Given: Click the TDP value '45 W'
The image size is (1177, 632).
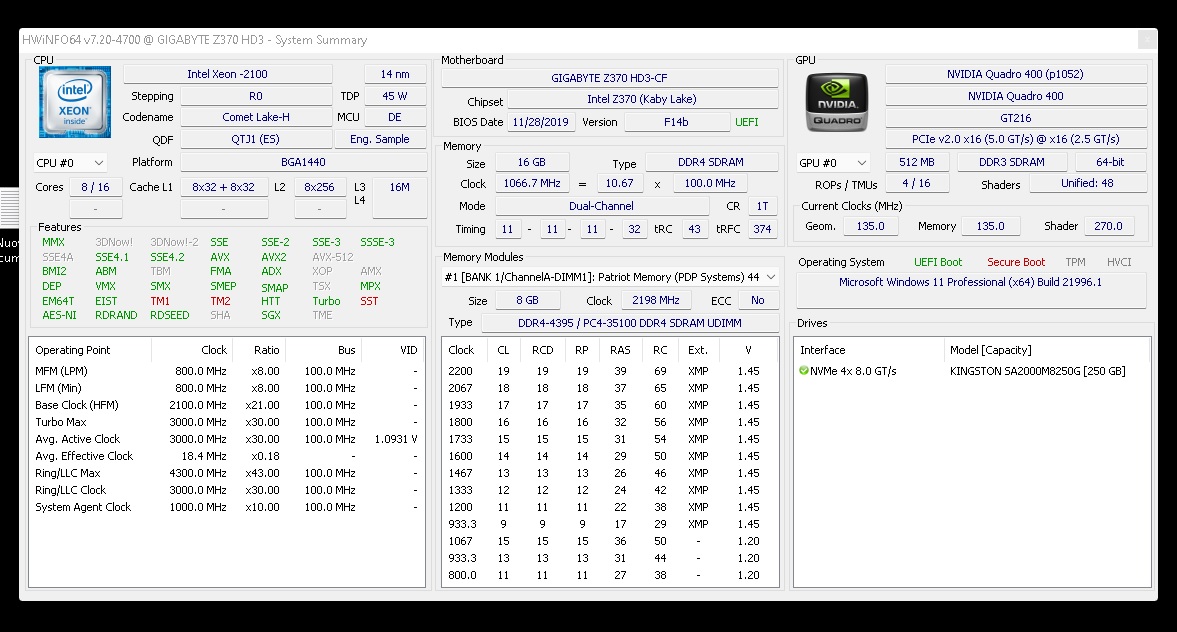Looking at the screenshot, I should click(x=395, y=96).
